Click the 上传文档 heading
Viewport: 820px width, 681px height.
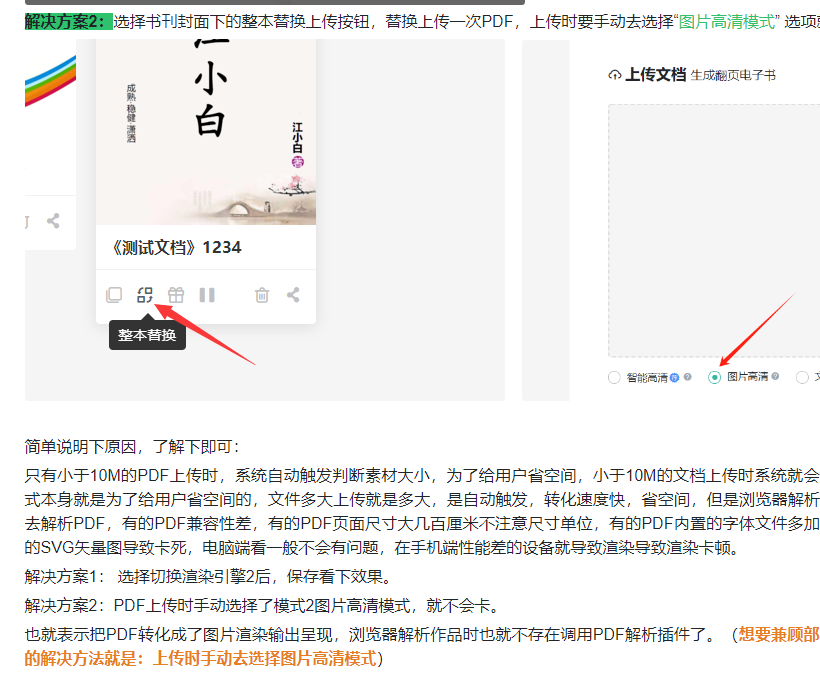pos(656,75)
